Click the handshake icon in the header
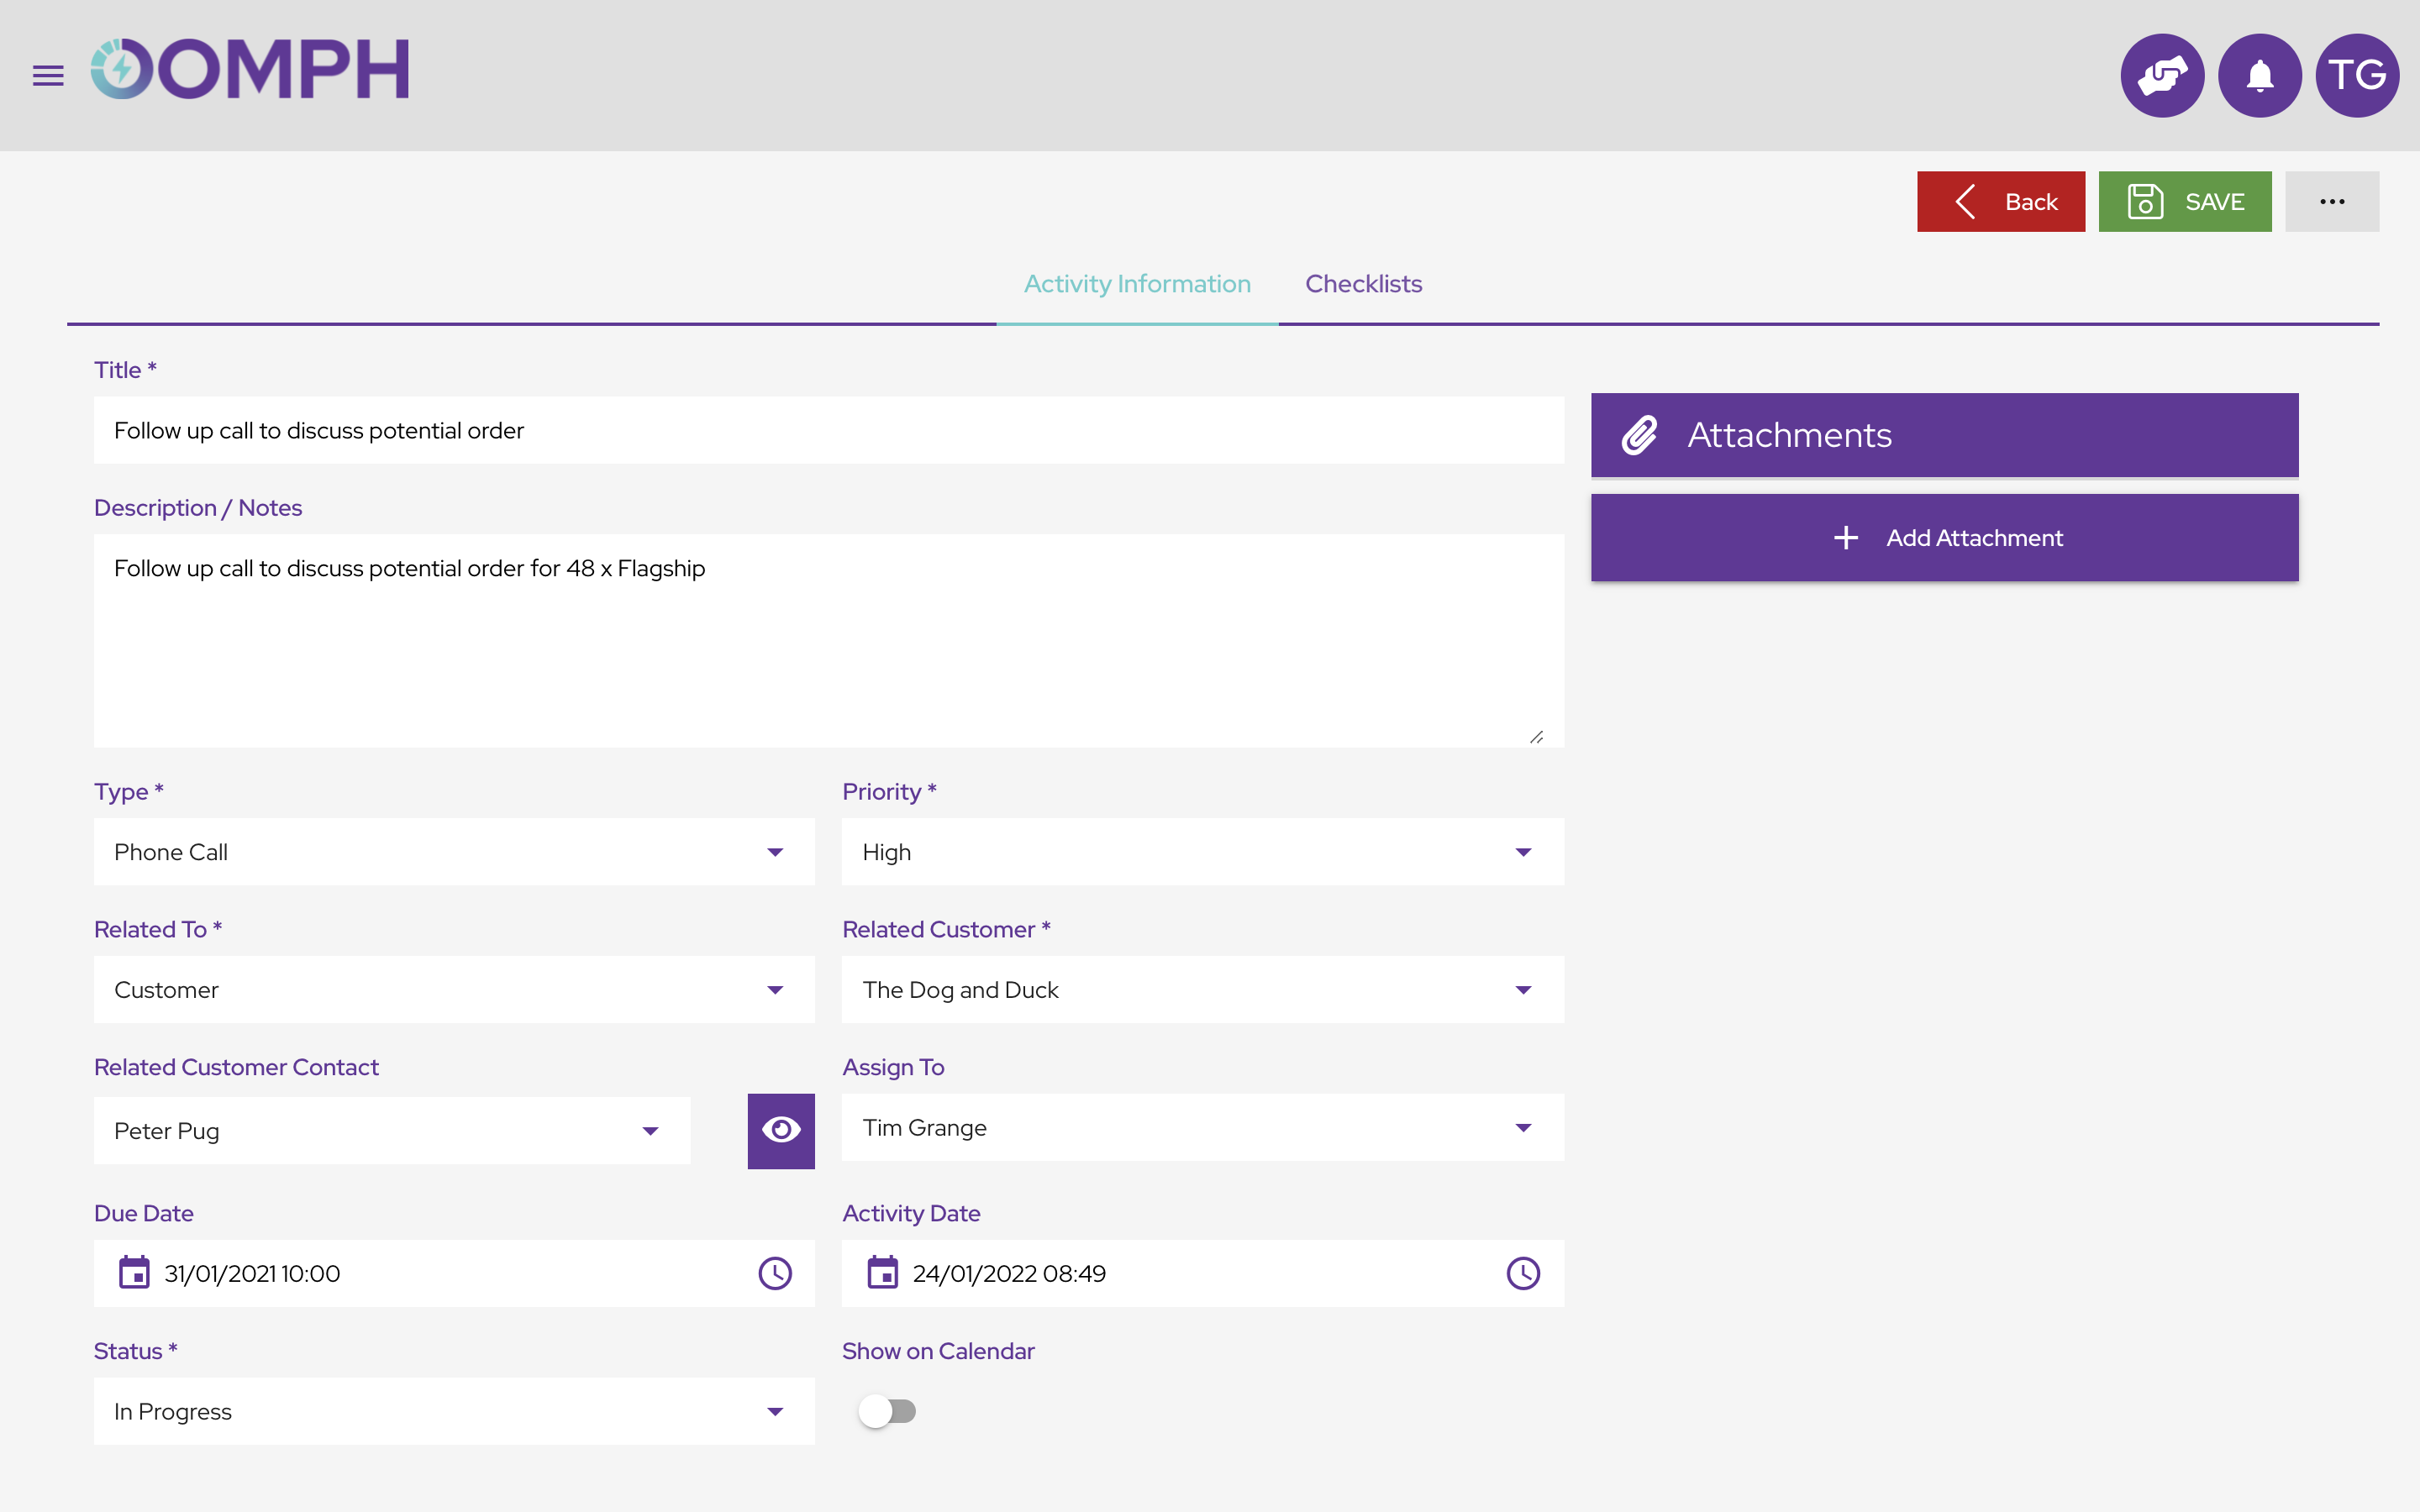Viewport: 2420px width, 1512px height. [2162, 75]
